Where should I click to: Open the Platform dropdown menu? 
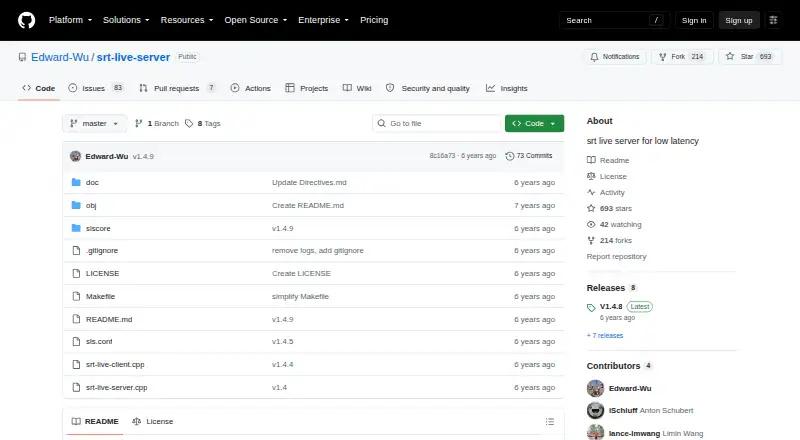point(70,20)
